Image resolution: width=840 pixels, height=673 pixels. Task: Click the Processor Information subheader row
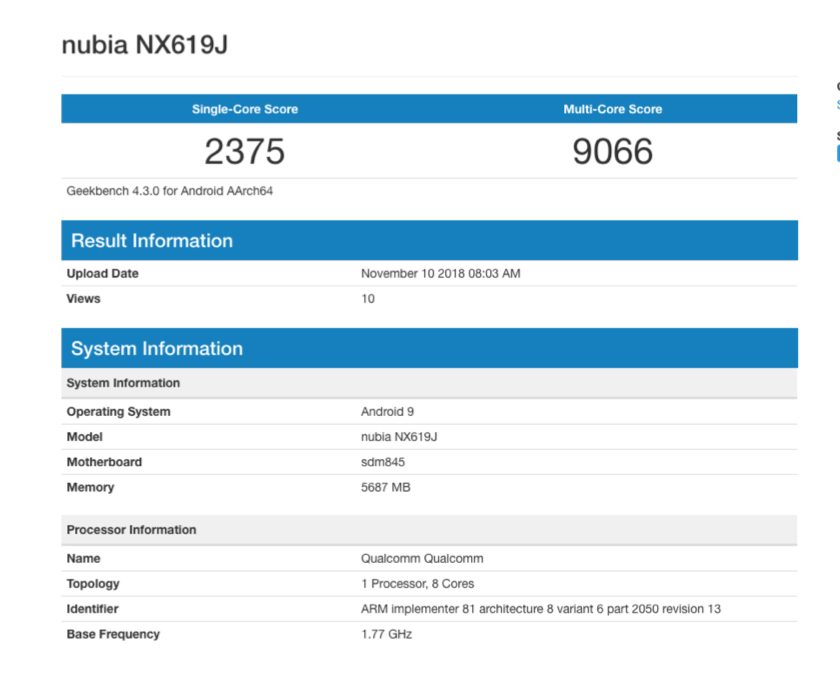[x=131, y=530]
